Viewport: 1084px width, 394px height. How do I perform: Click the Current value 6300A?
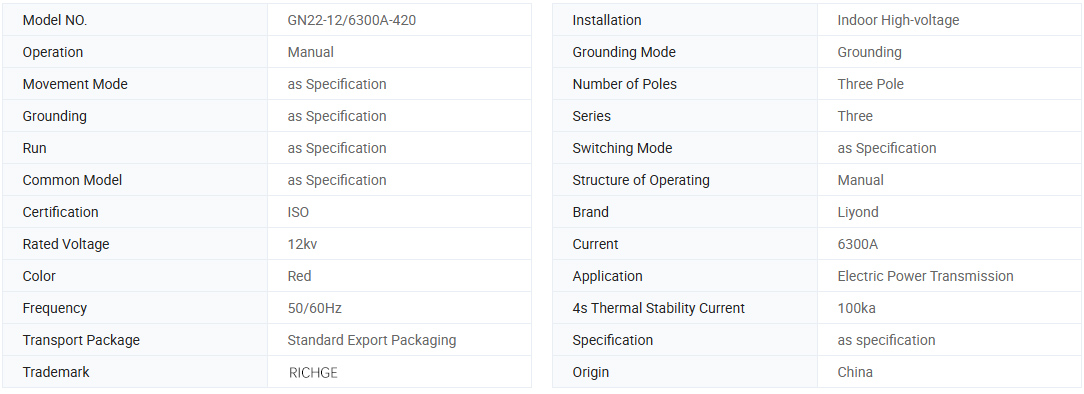click(x=858, y=244)
